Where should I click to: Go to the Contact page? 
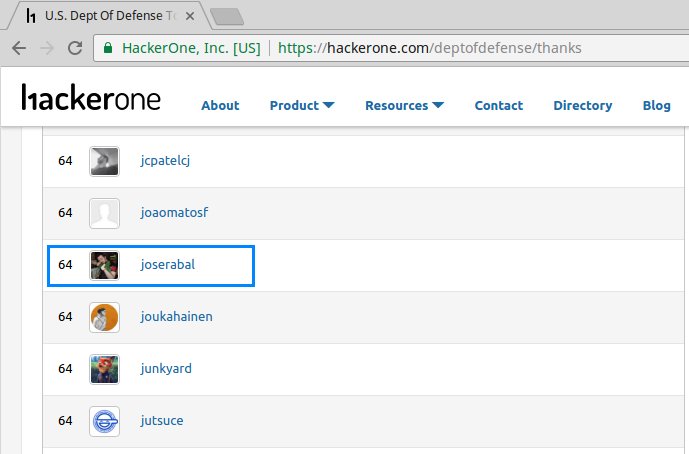tap(499, 105)
